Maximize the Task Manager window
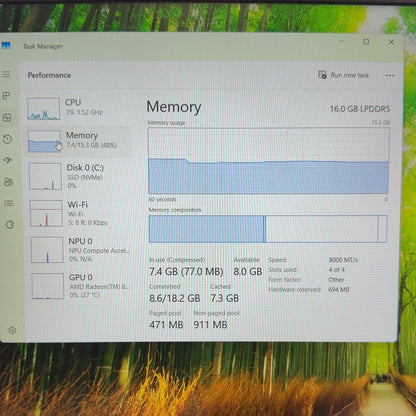This screenshot has height=416, width=416. 366,42
